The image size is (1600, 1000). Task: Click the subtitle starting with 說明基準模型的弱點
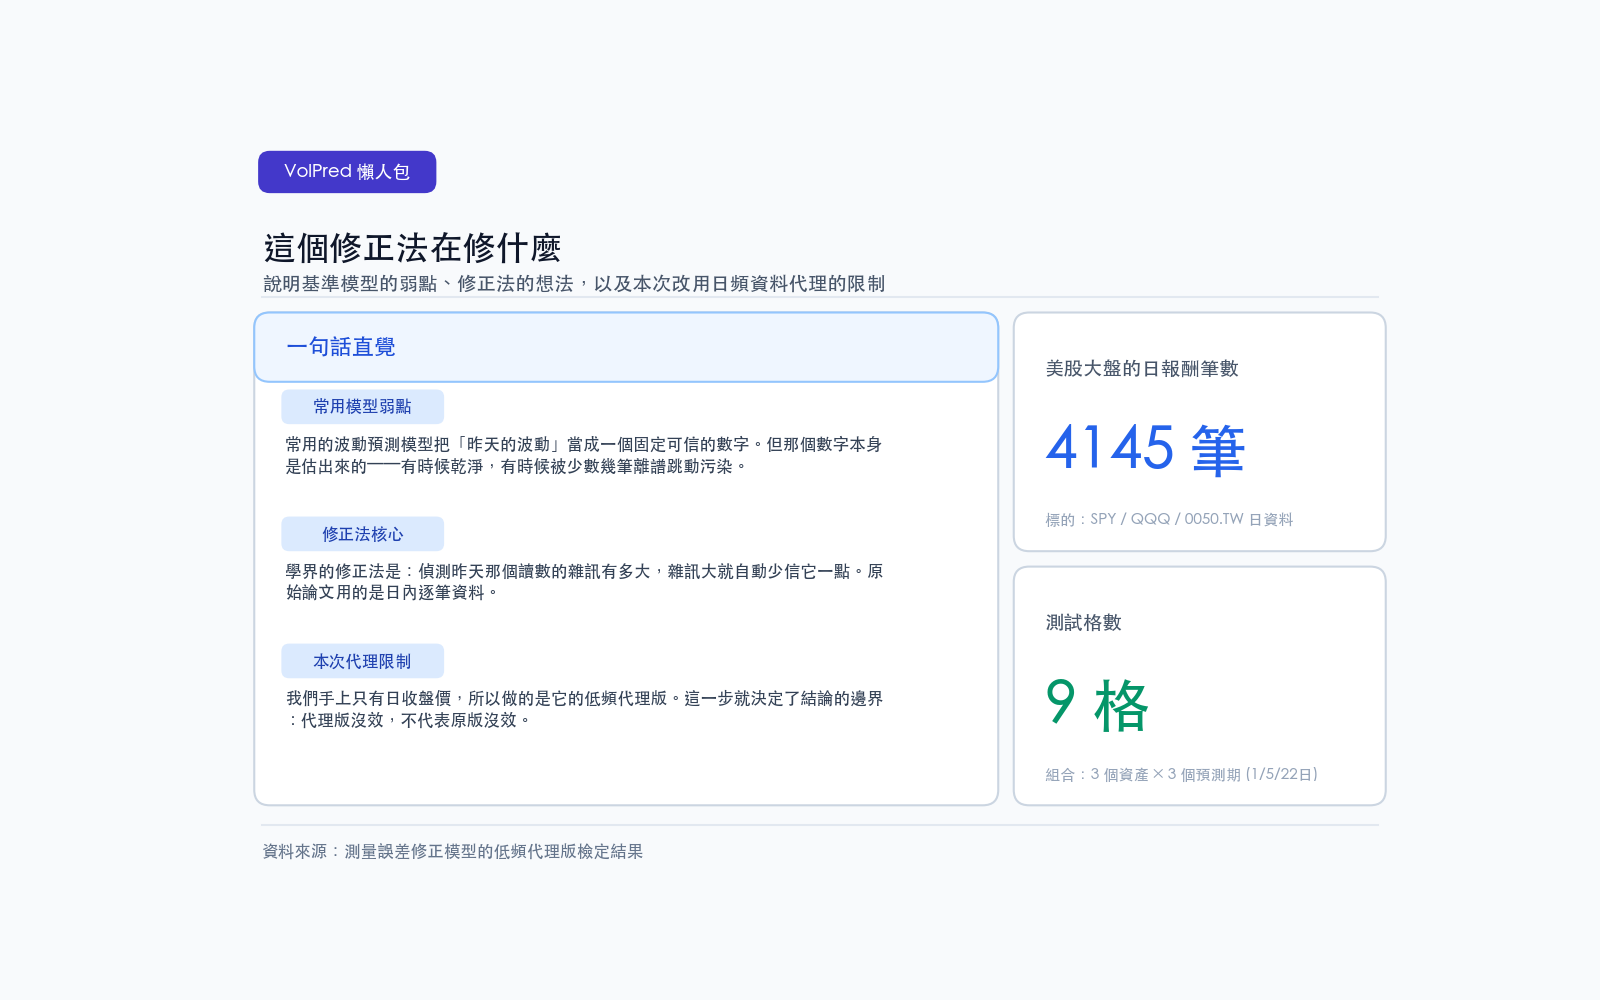574,284
